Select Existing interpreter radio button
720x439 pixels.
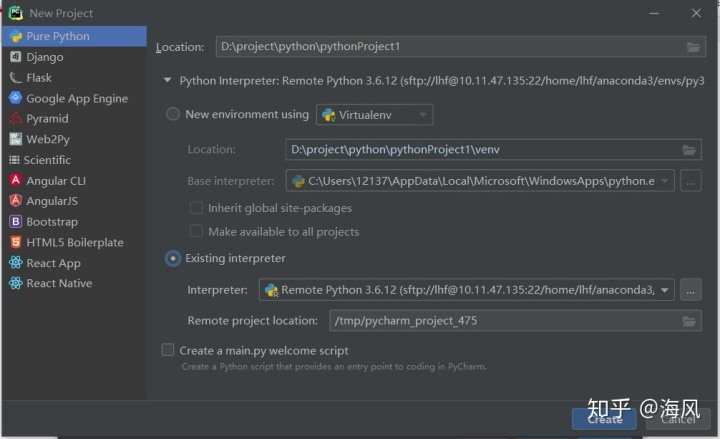coord(173,259)
